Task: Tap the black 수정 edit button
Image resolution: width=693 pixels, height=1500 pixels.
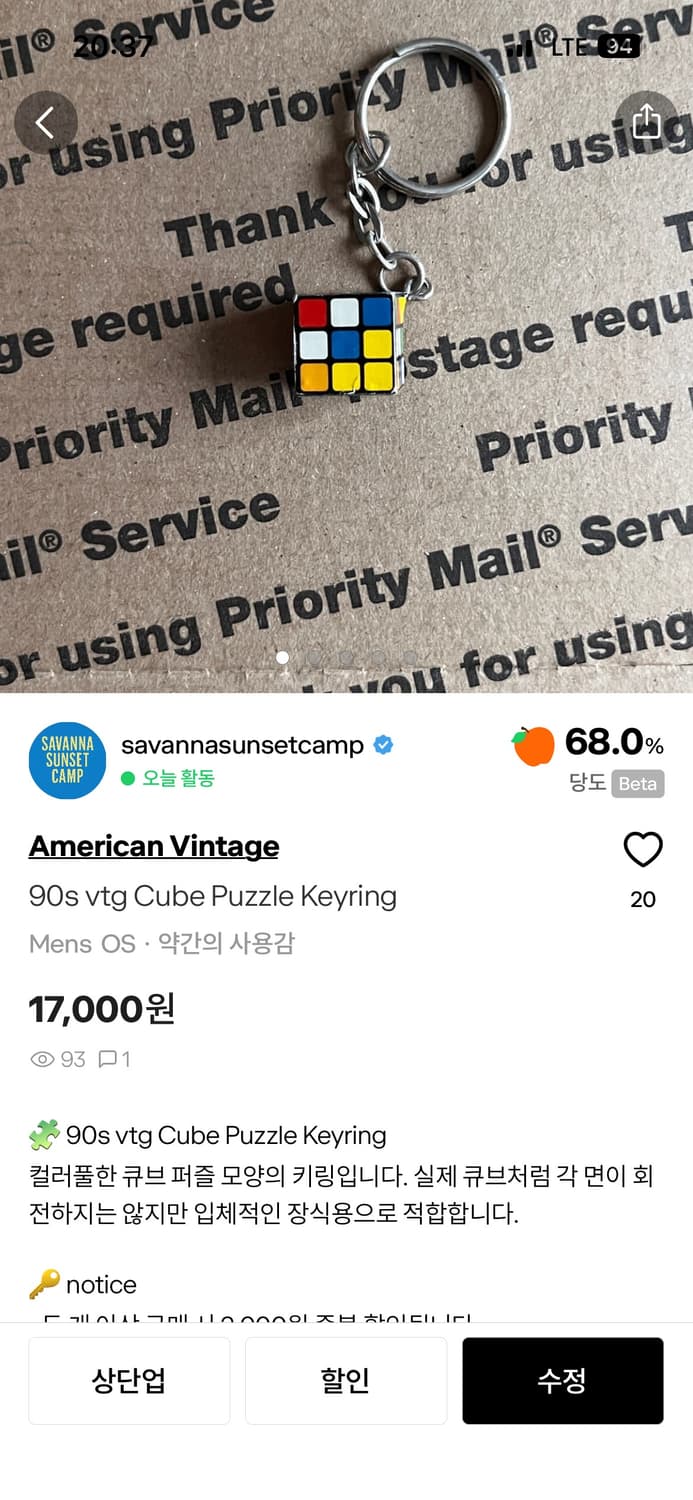Action: [563, 1381]
